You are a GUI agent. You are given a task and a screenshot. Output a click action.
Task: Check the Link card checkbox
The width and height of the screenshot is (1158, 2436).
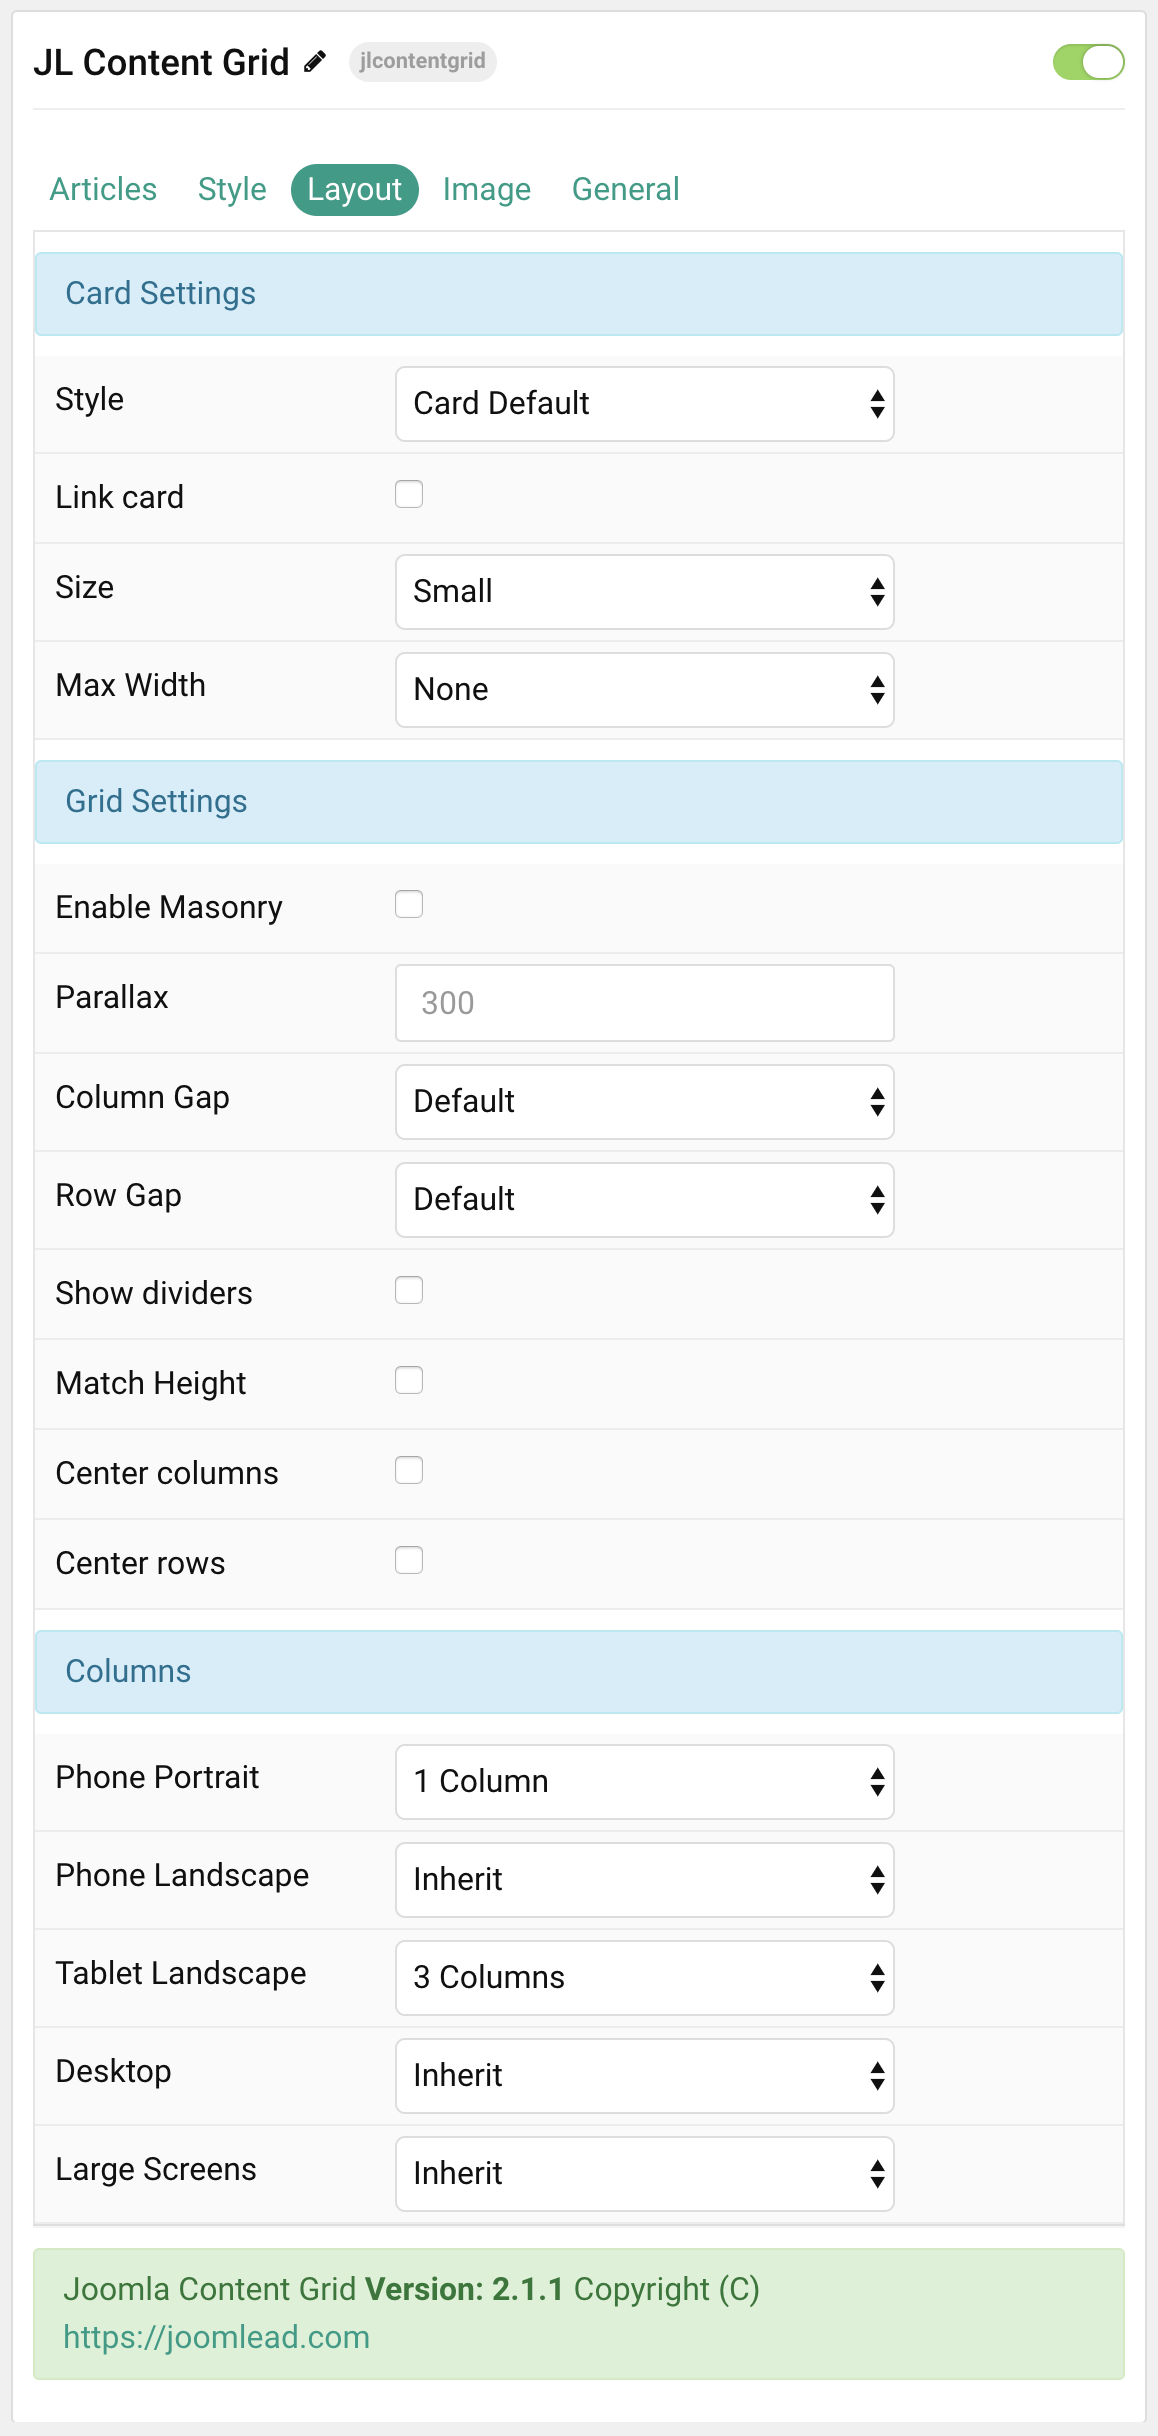coord(409,494)
